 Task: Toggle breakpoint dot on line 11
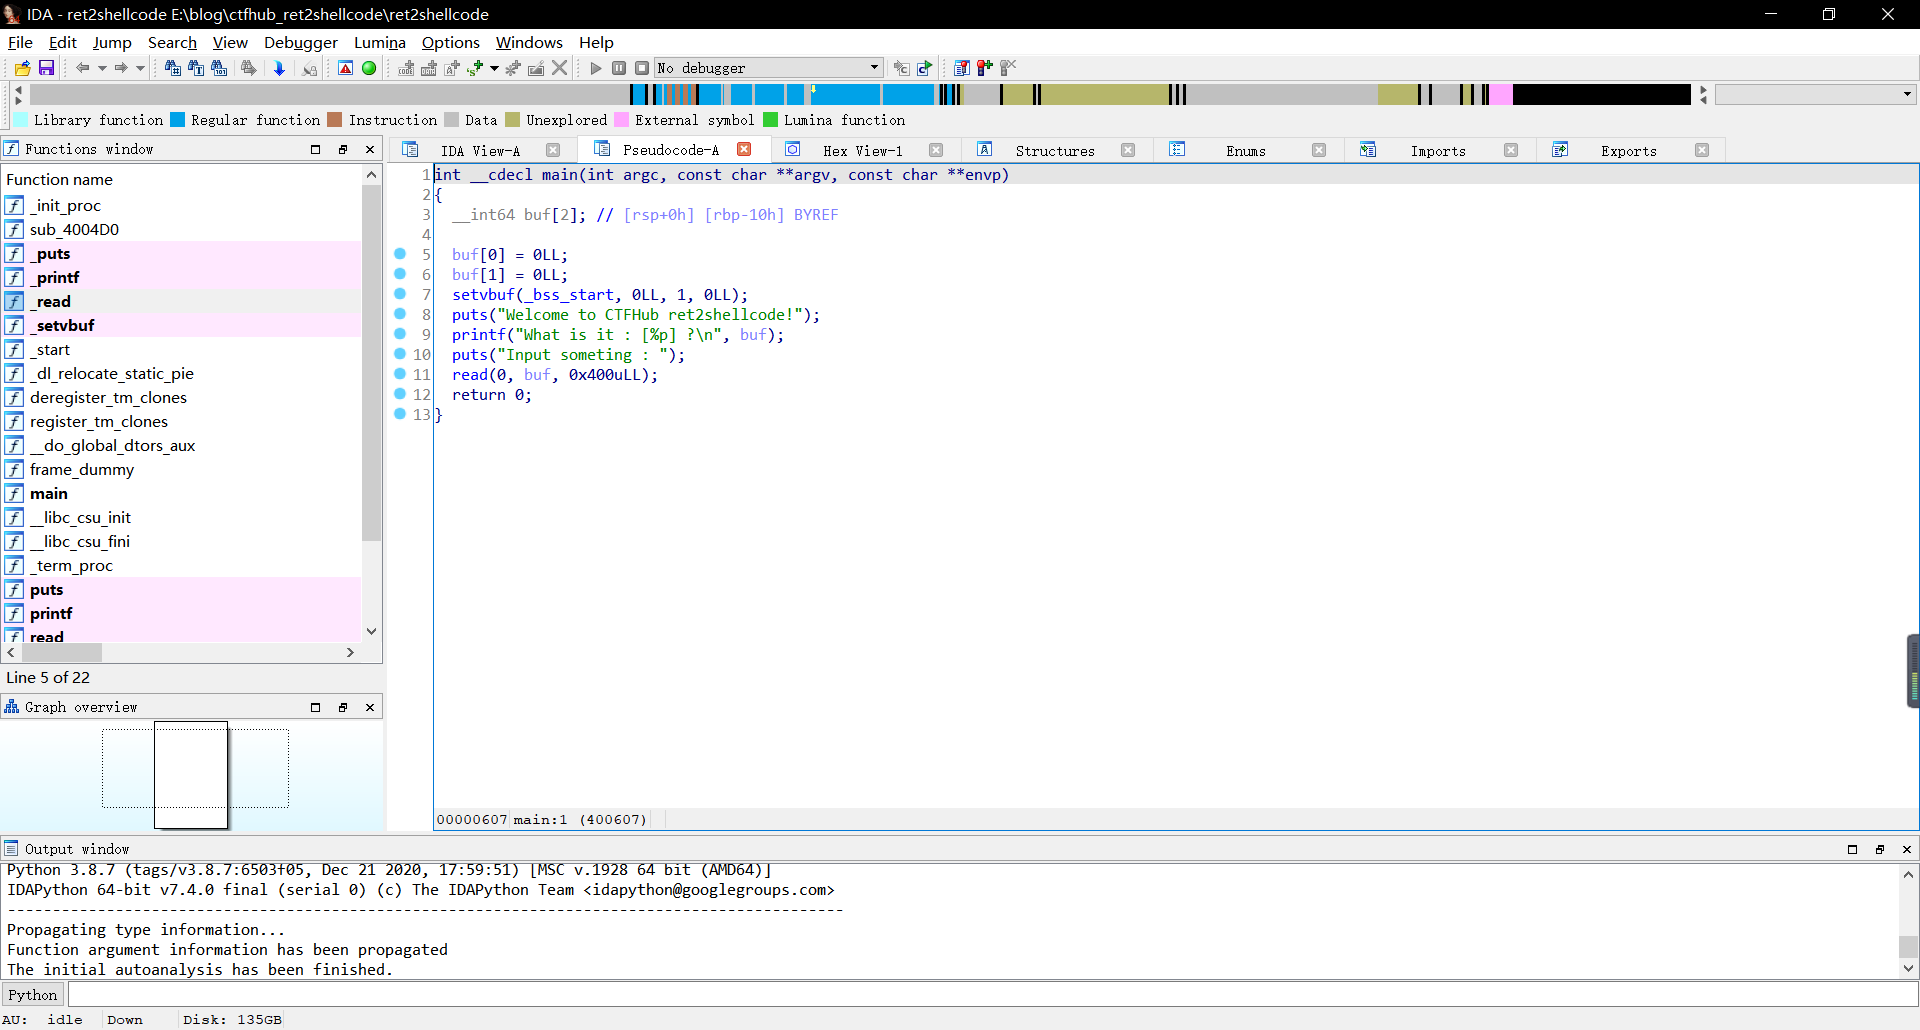400,374
